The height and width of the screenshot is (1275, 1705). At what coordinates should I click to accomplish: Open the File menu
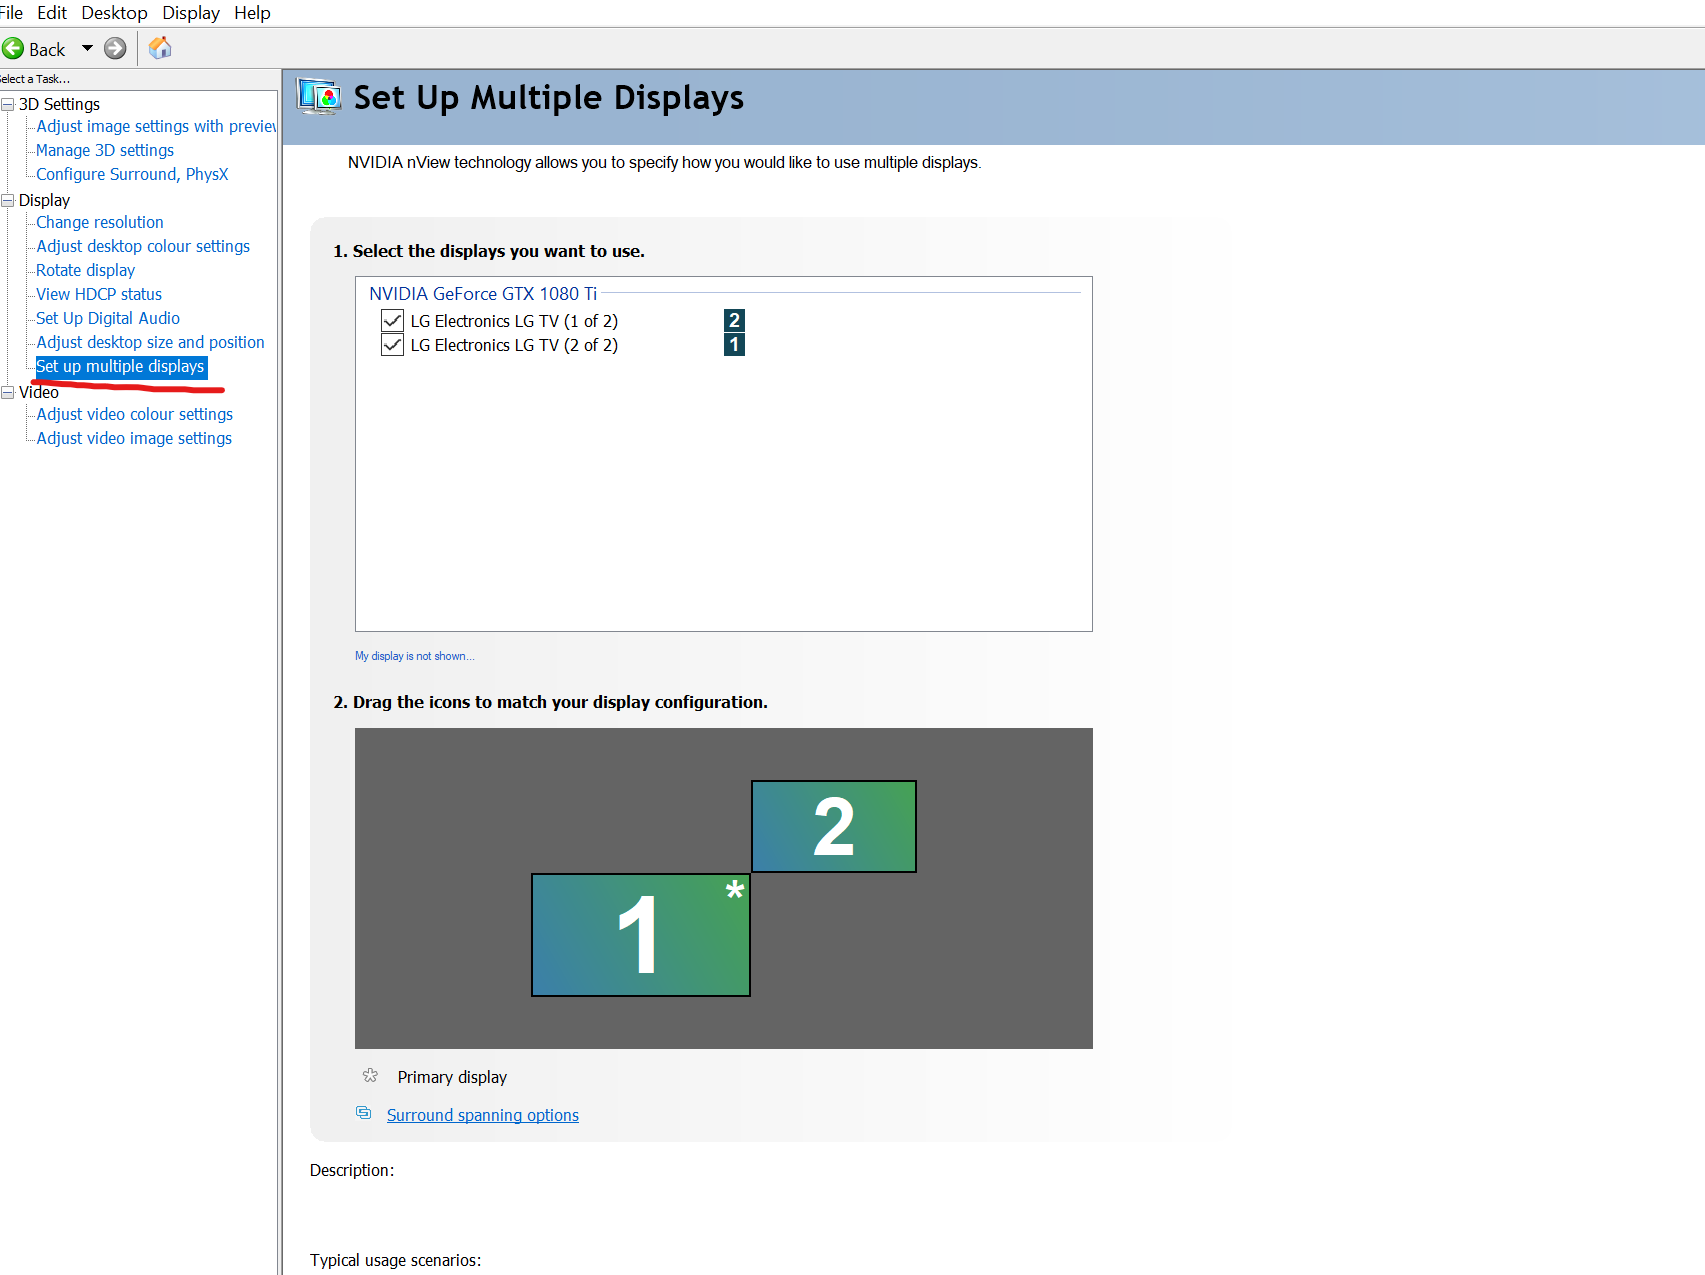(x=11, y=13)
